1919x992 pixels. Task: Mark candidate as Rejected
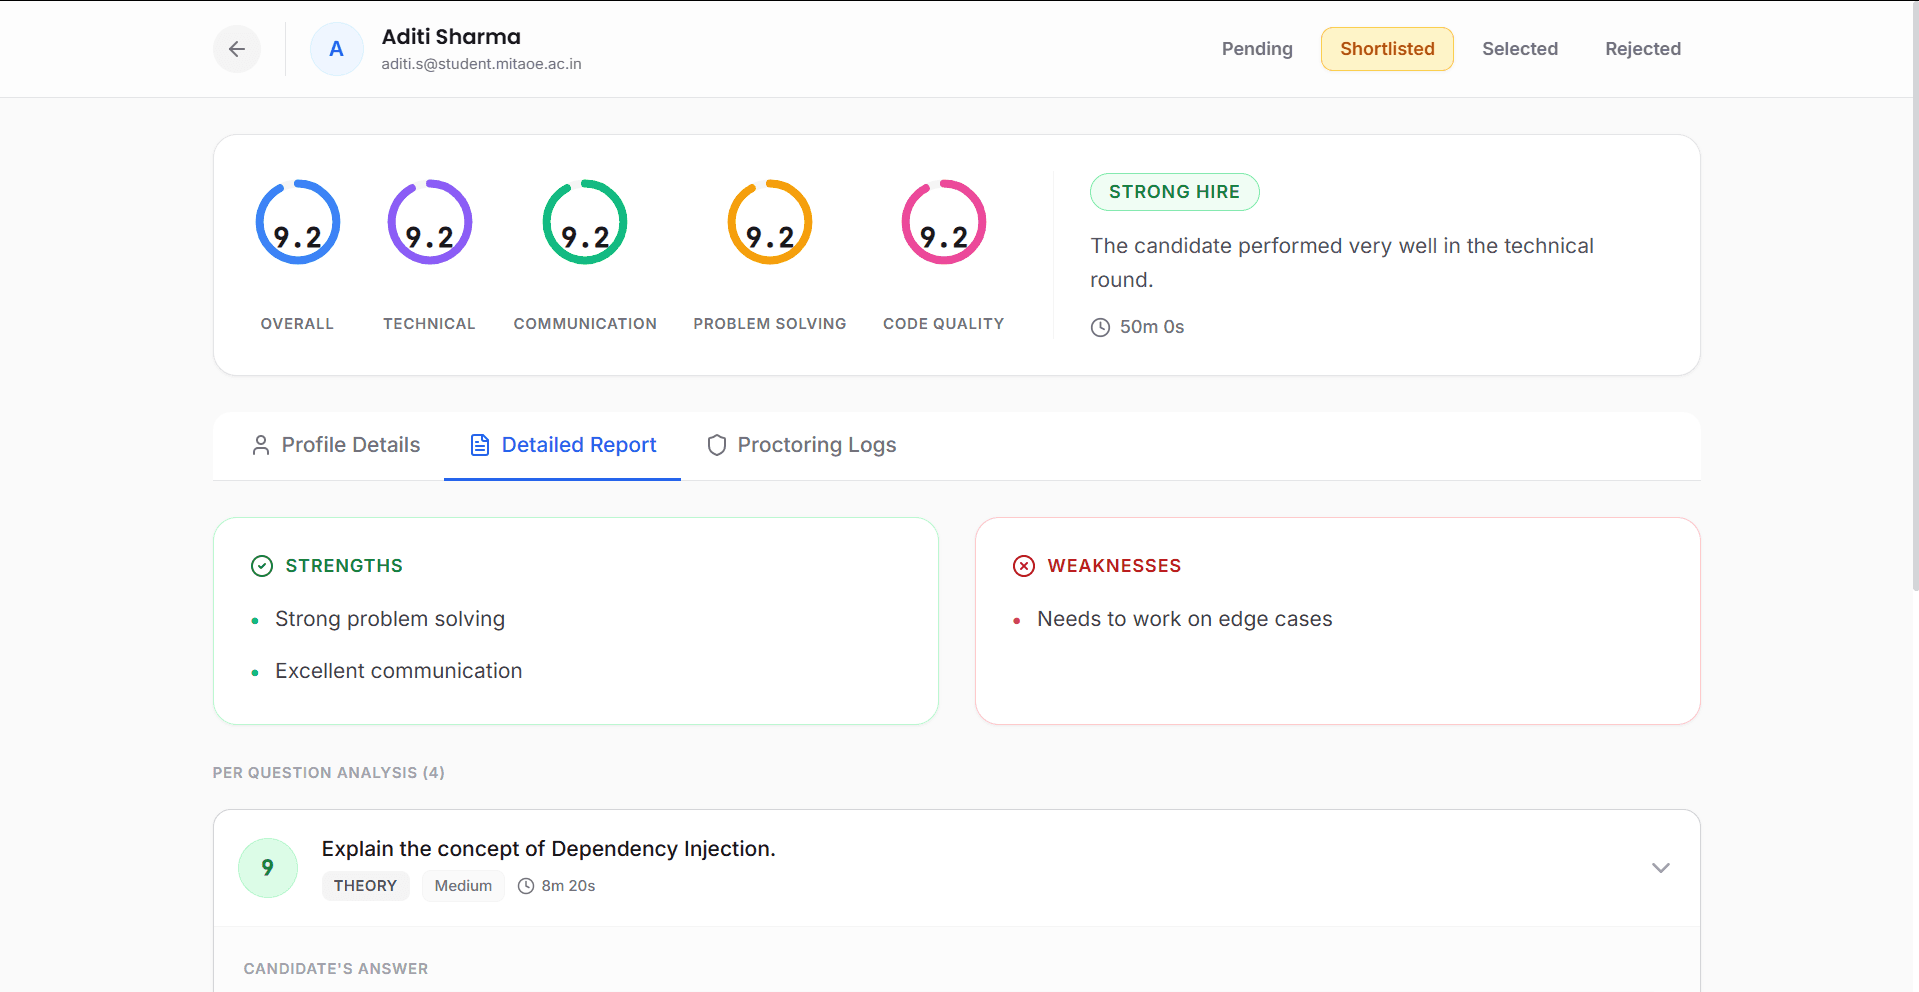pyautogui.click(x=1643, y=49)
